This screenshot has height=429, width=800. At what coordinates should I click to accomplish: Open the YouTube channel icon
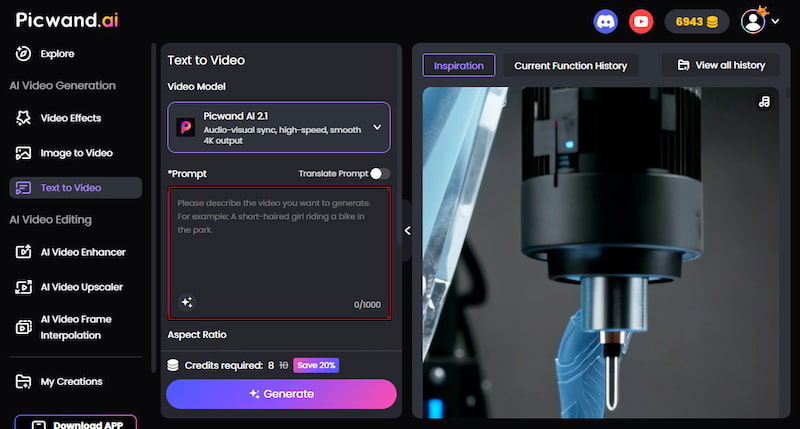tap(641, 21)
